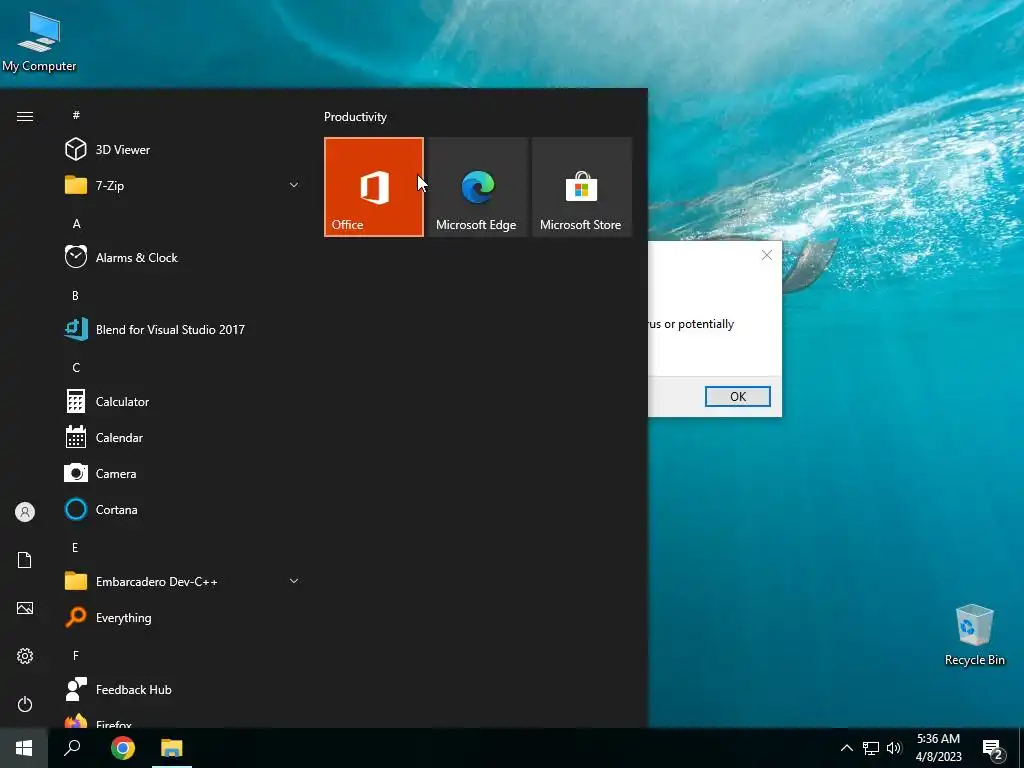Click the Productivity group heading
This screenshot has height=768, width=1024.
355,117
